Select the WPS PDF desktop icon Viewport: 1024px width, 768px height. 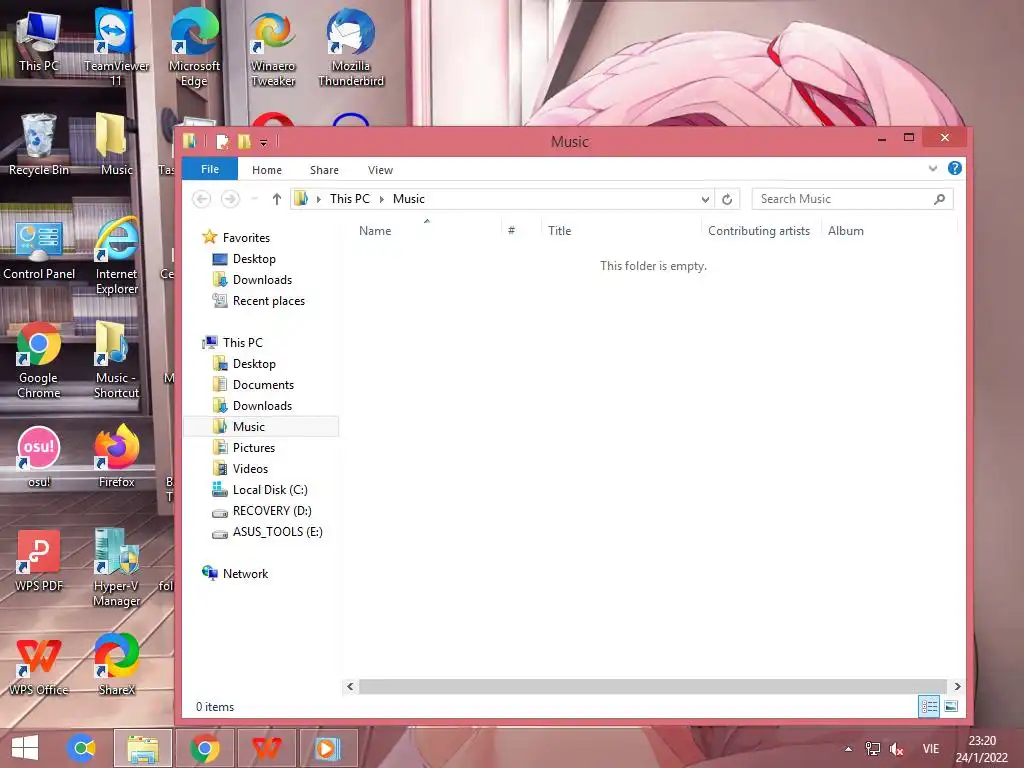[x=39, y=562]
